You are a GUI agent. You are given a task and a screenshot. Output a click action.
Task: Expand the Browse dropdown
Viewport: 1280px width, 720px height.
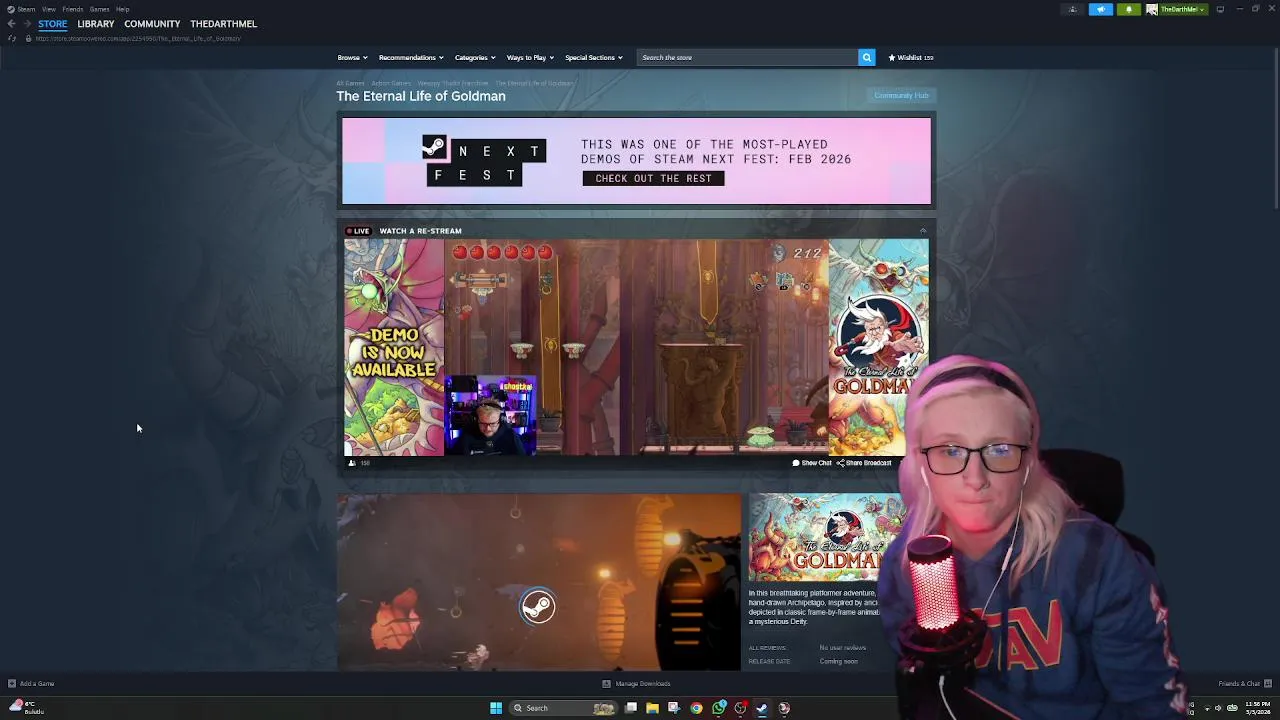point(352,57)
